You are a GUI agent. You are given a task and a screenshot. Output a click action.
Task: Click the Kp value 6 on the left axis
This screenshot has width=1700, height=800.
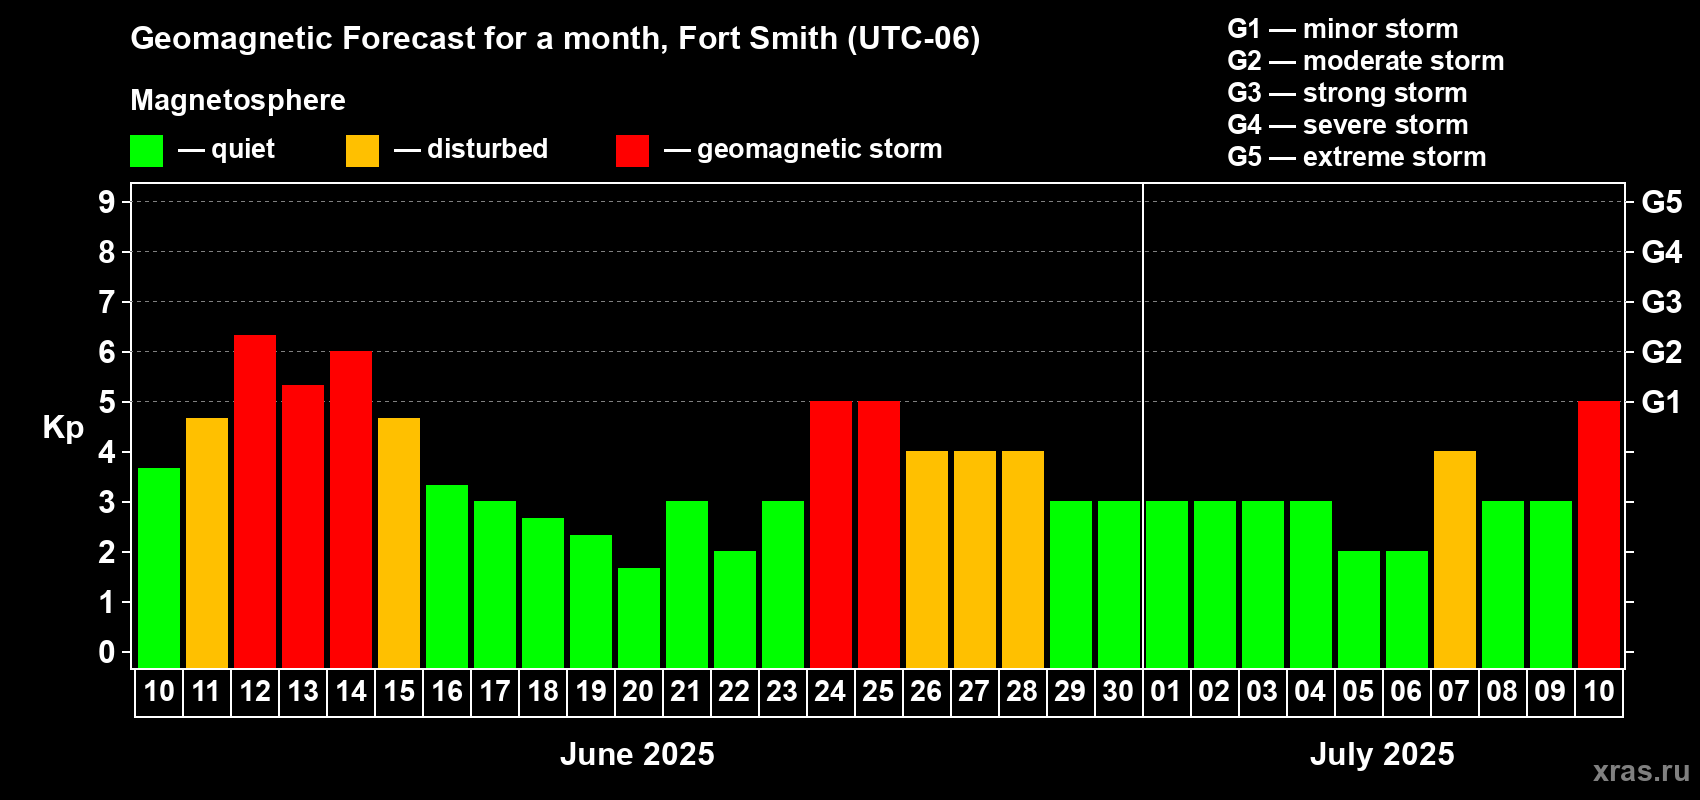point(107,352)
